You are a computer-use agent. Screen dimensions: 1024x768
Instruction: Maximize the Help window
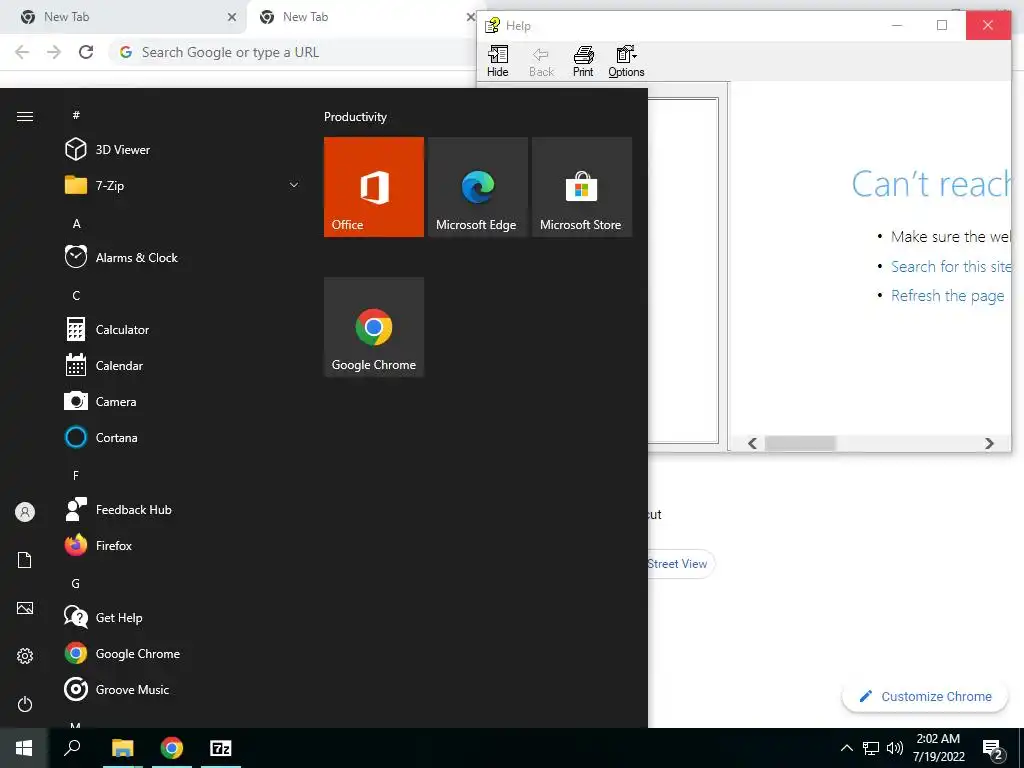[x=942, y=25]
